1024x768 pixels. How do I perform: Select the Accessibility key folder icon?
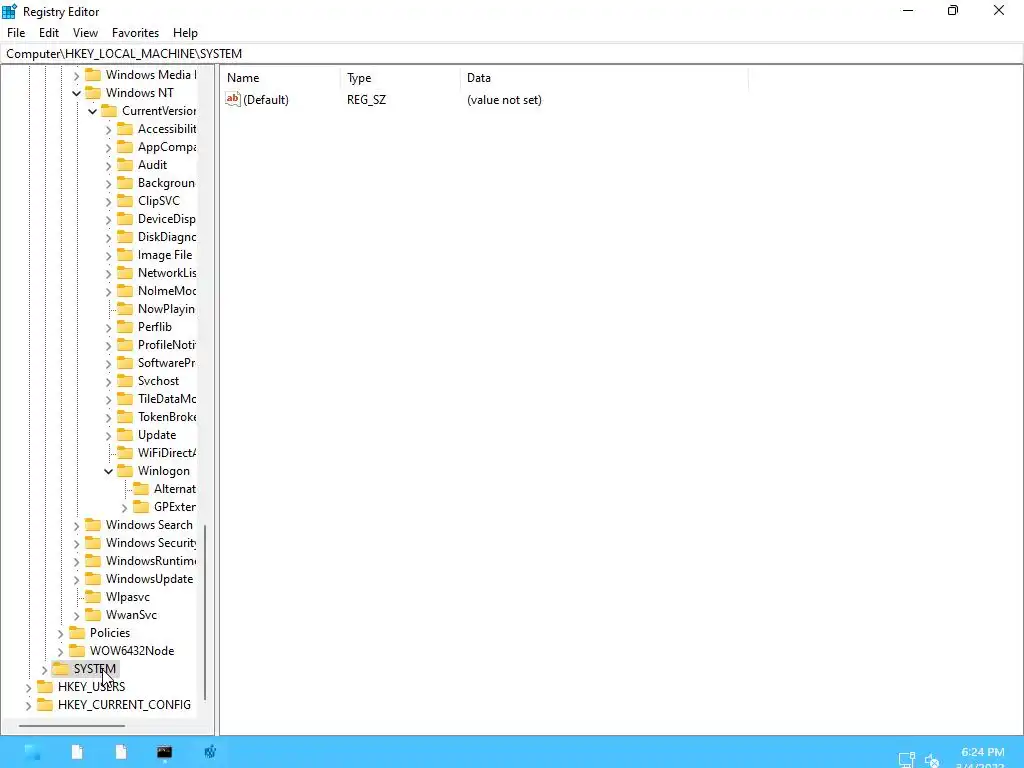click(125, 129)
